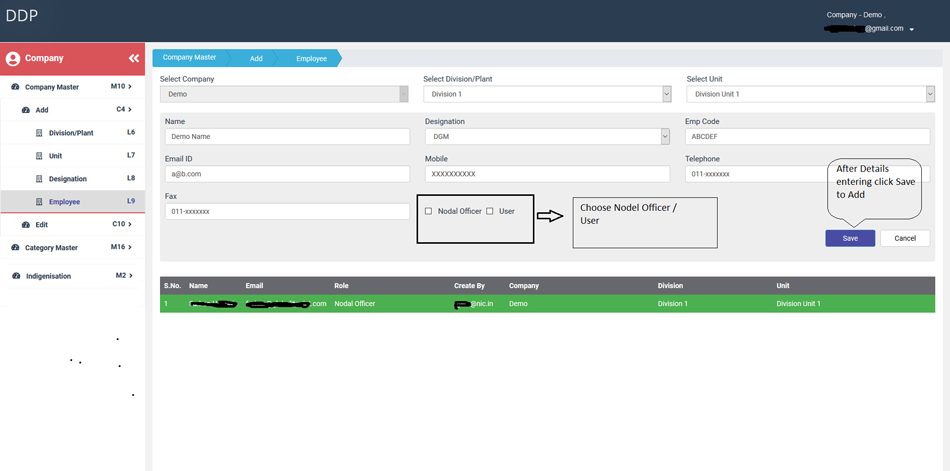Click the Designation building icon
This screenshot has width=950, height=471.
point(40,179)
